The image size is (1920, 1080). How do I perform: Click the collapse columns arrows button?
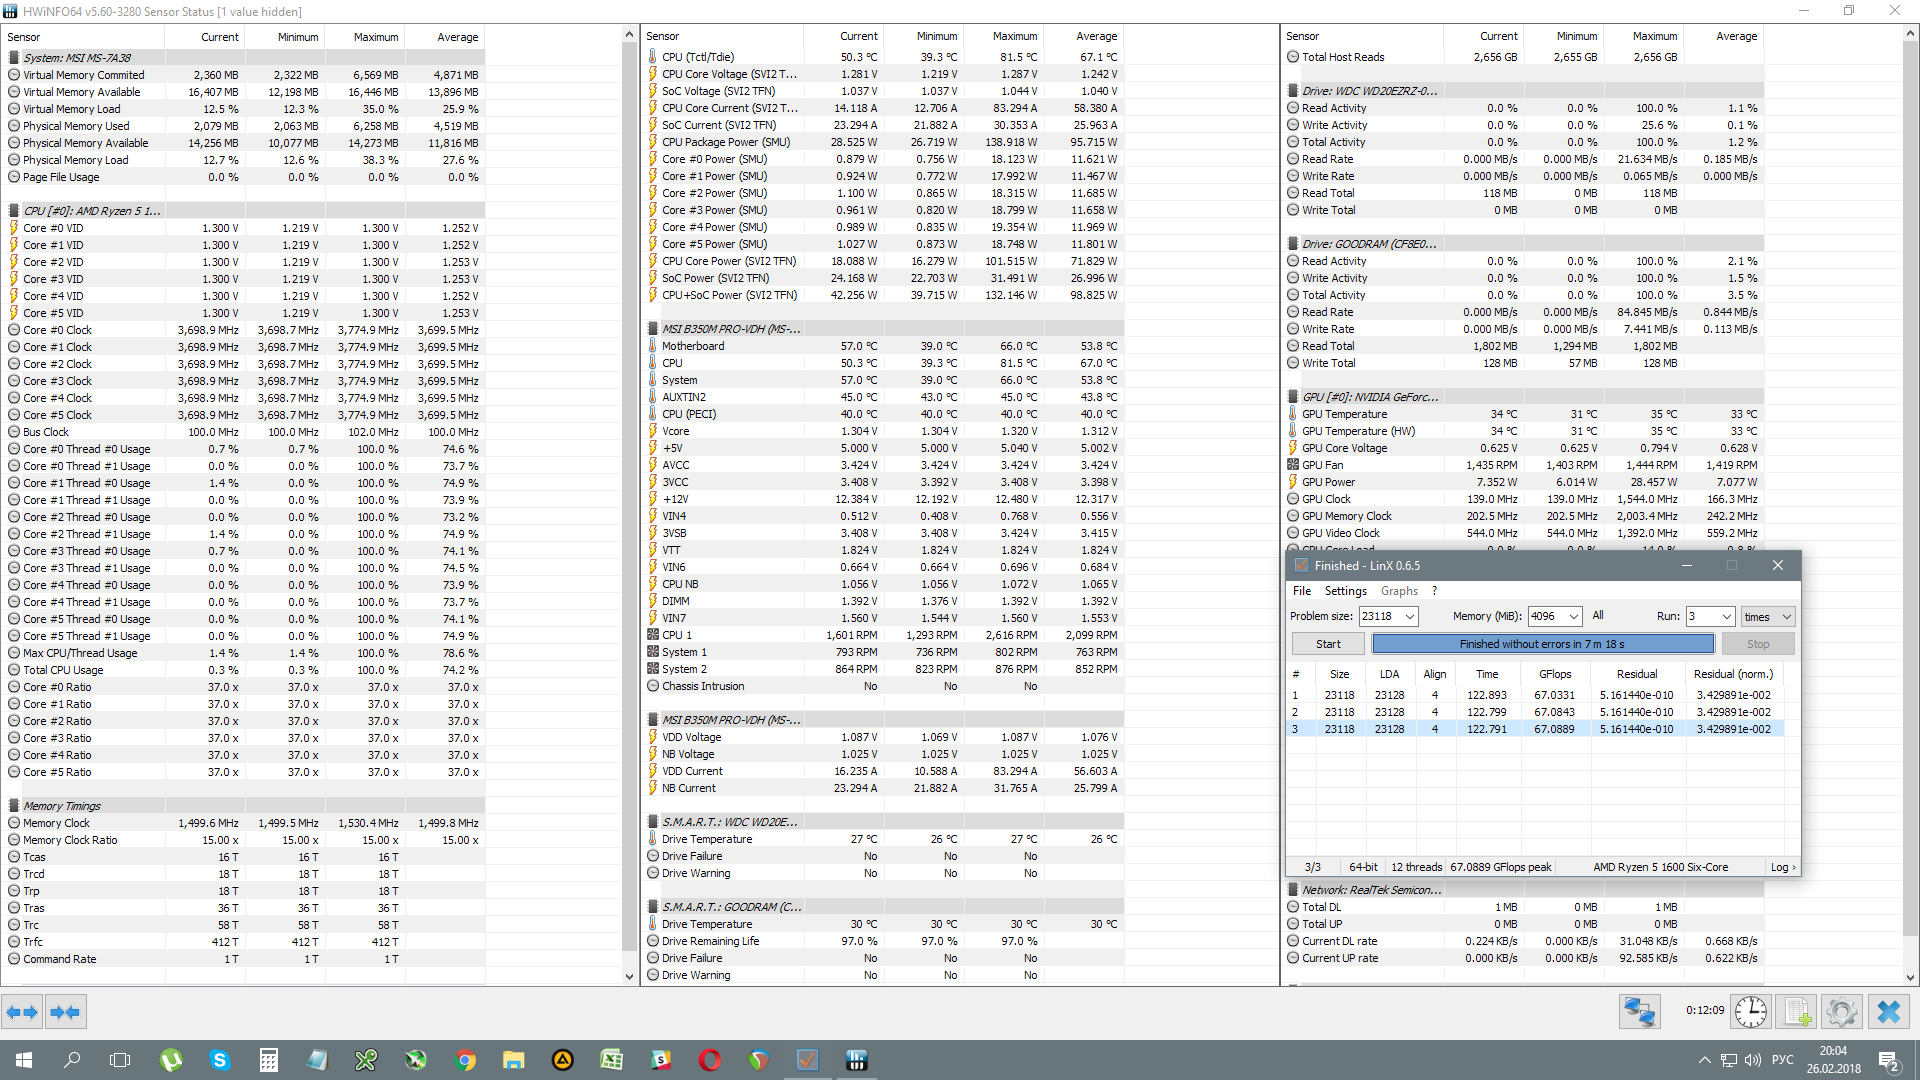tap(66, 1012)
